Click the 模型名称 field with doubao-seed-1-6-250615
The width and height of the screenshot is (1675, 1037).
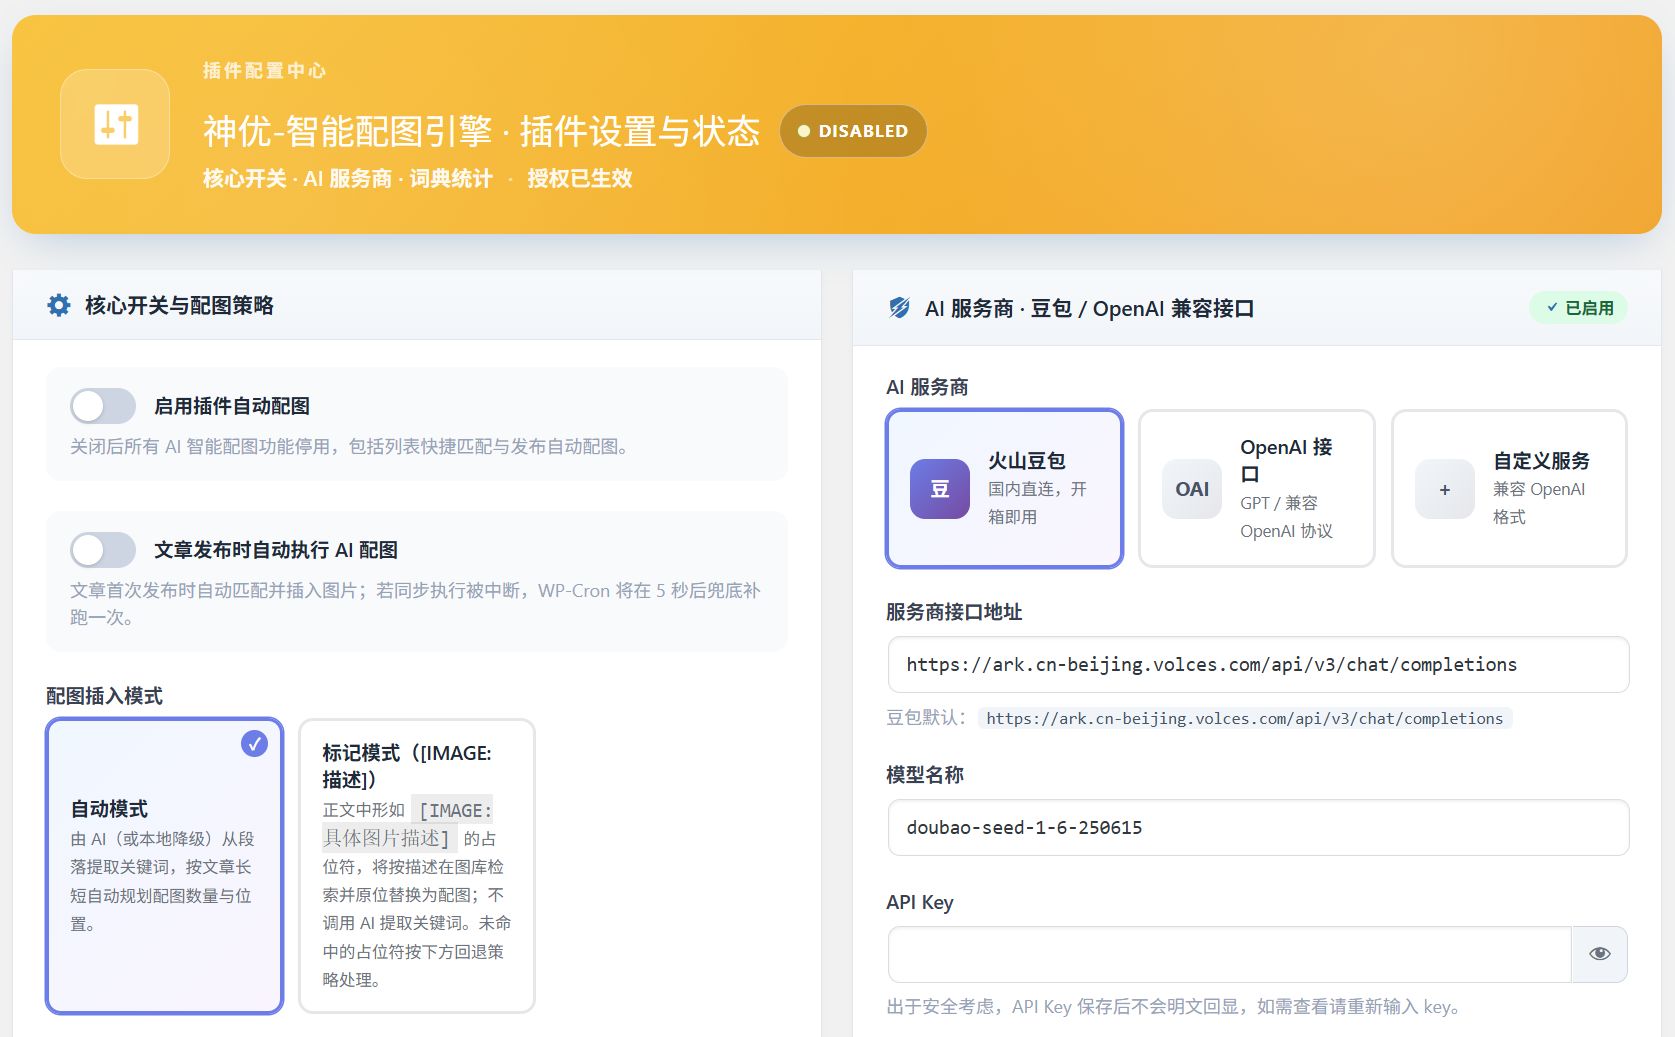coord(1258,828)
